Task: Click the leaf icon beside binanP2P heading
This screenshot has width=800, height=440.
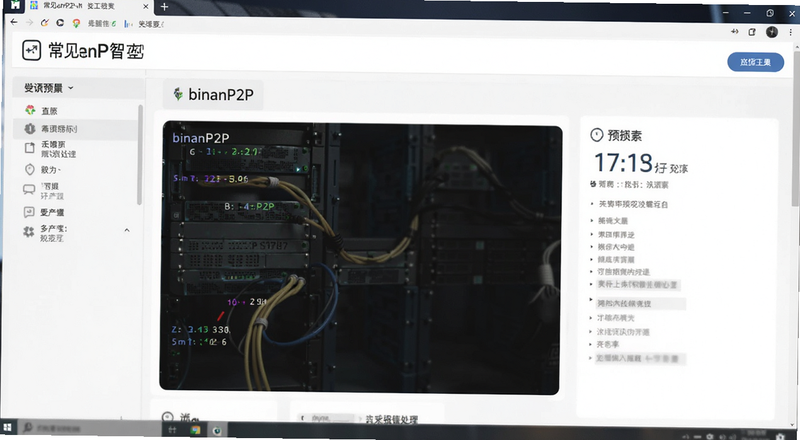Action: pyautogui.click(x=178, y=94)
